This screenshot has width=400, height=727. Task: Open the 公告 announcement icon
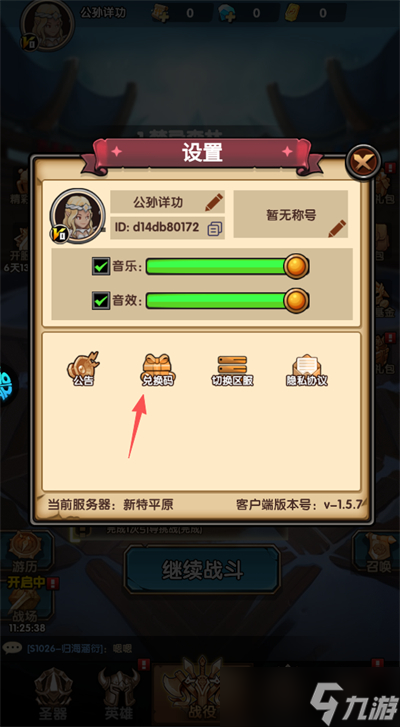click(x=83, y=369)
